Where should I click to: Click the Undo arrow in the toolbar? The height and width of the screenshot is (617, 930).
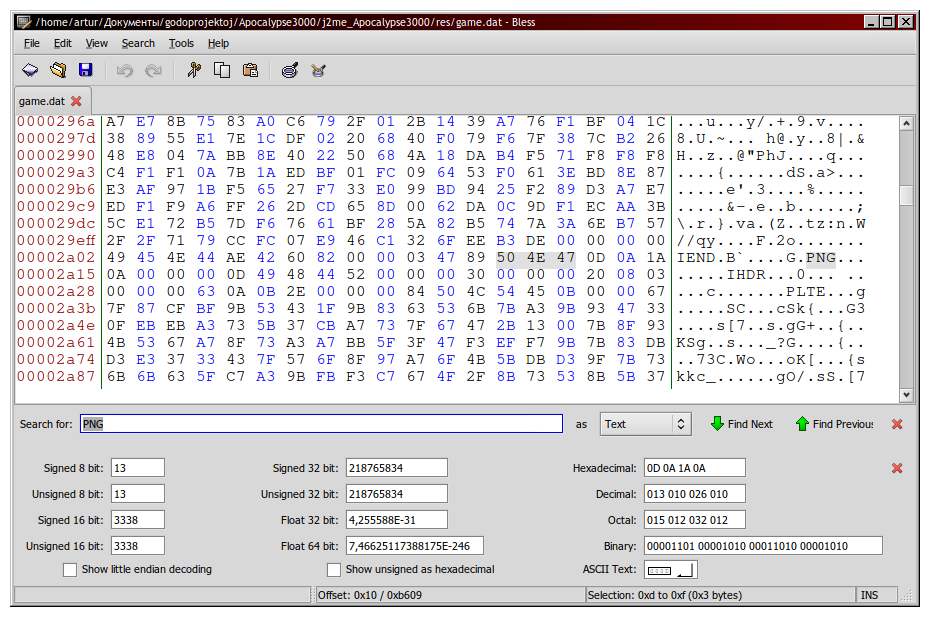coord(125,71)
